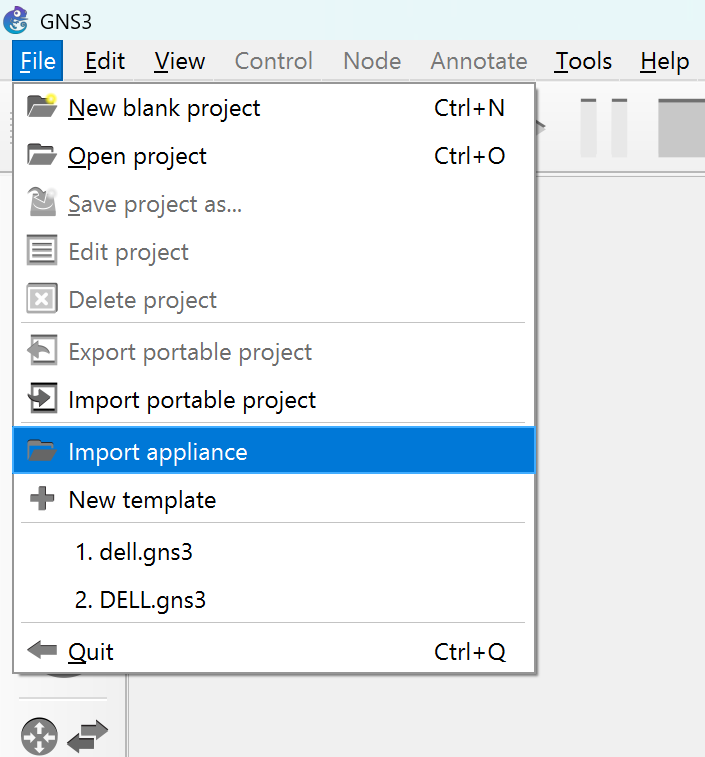Open the Tools menu
Viewport: 705px width, 757px height.
584,61
